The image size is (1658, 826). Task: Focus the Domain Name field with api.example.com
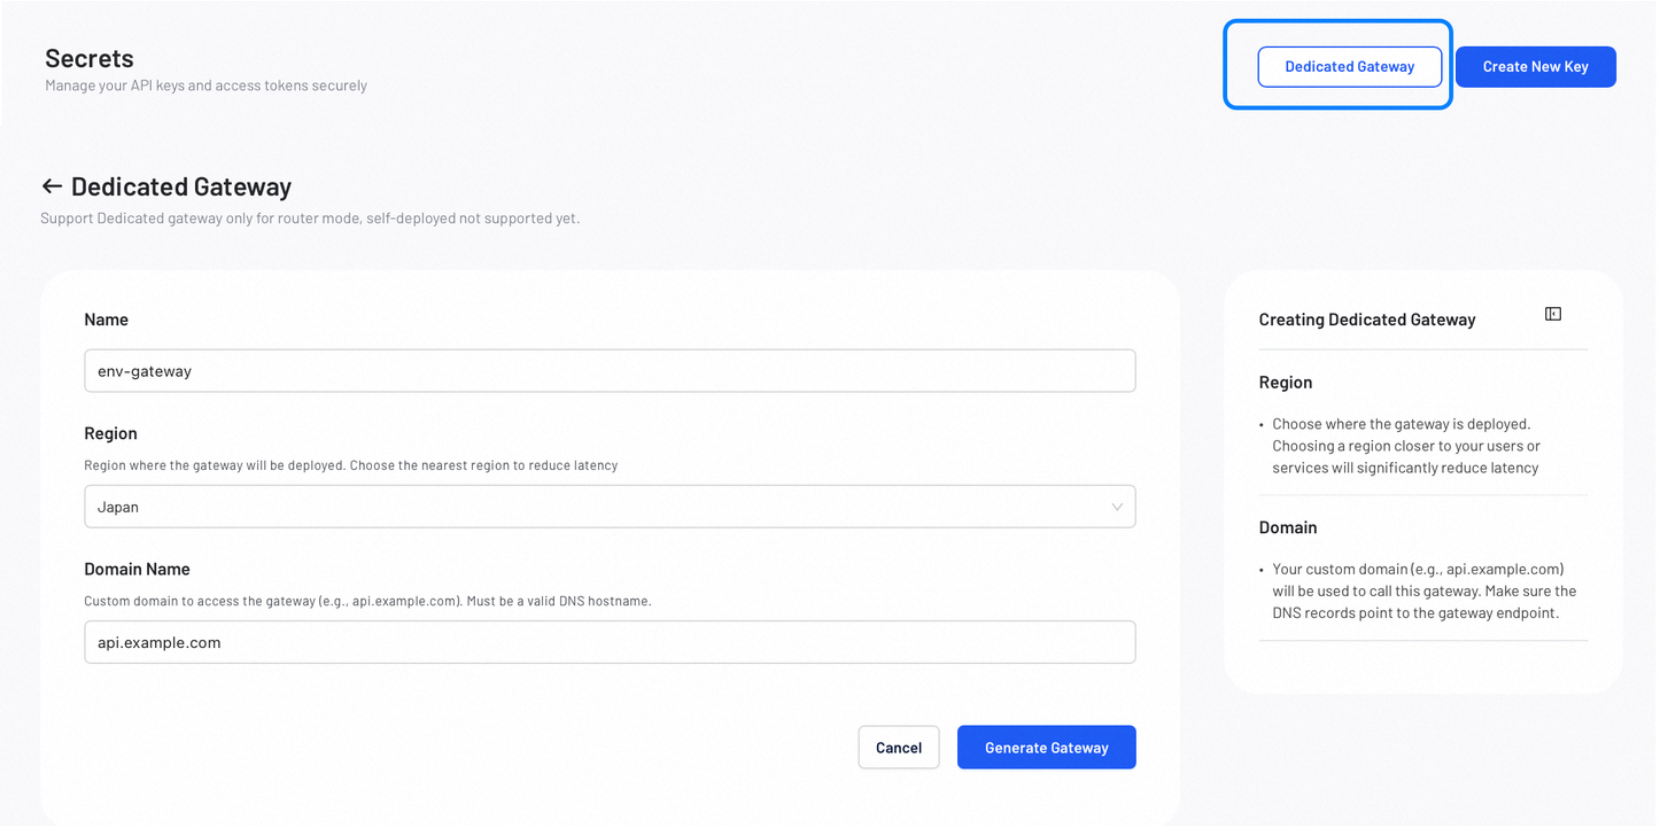point(610,642)
